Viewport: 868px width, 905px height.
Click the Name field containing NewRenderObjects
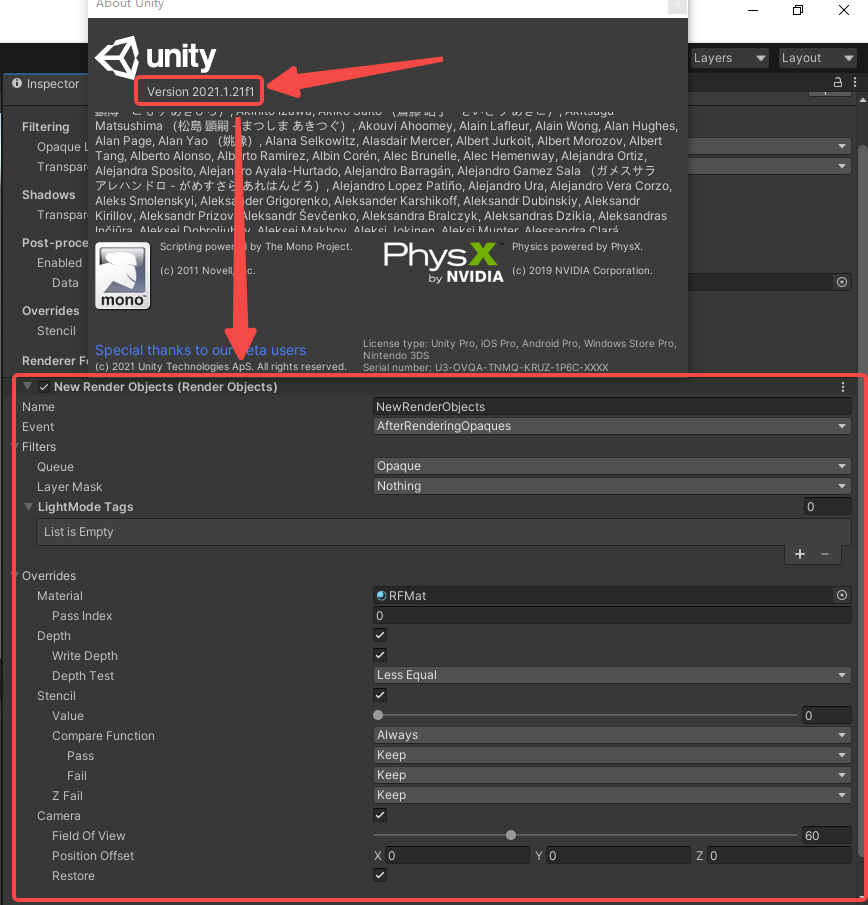click(x=612, y=406)
